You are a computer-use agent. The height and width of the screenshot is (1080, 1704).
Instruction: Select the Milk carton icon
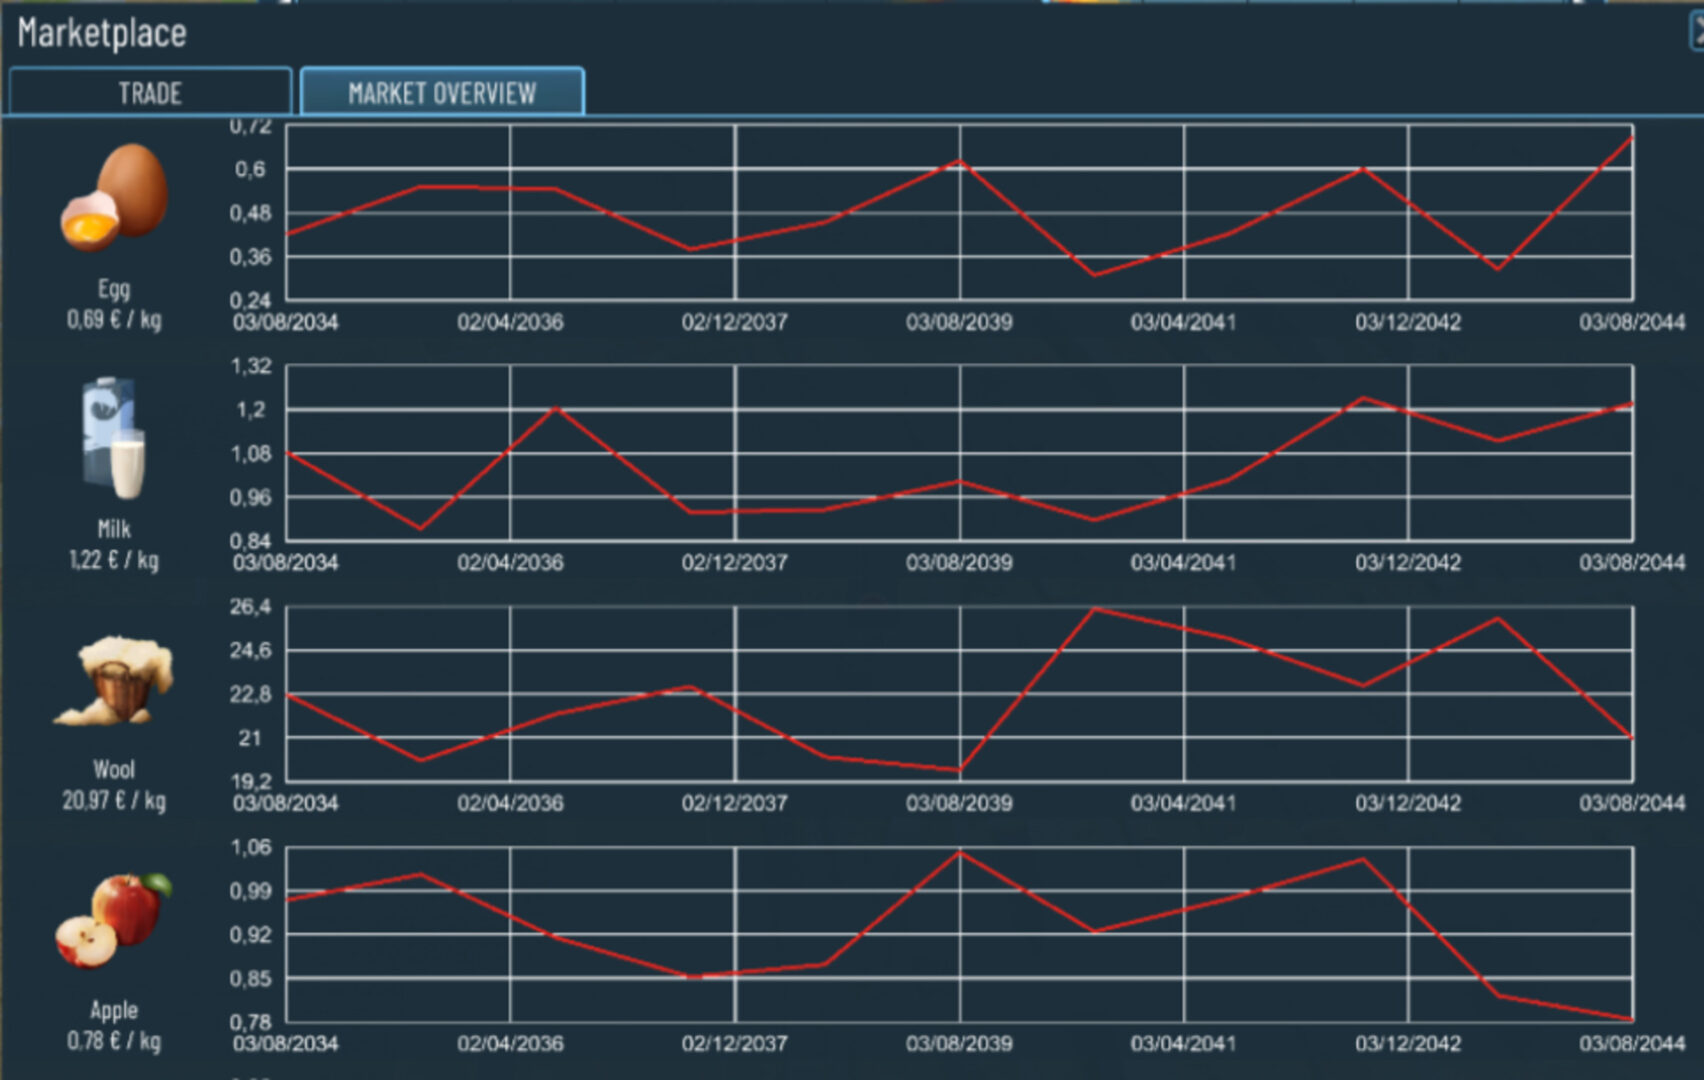[113, 438]
